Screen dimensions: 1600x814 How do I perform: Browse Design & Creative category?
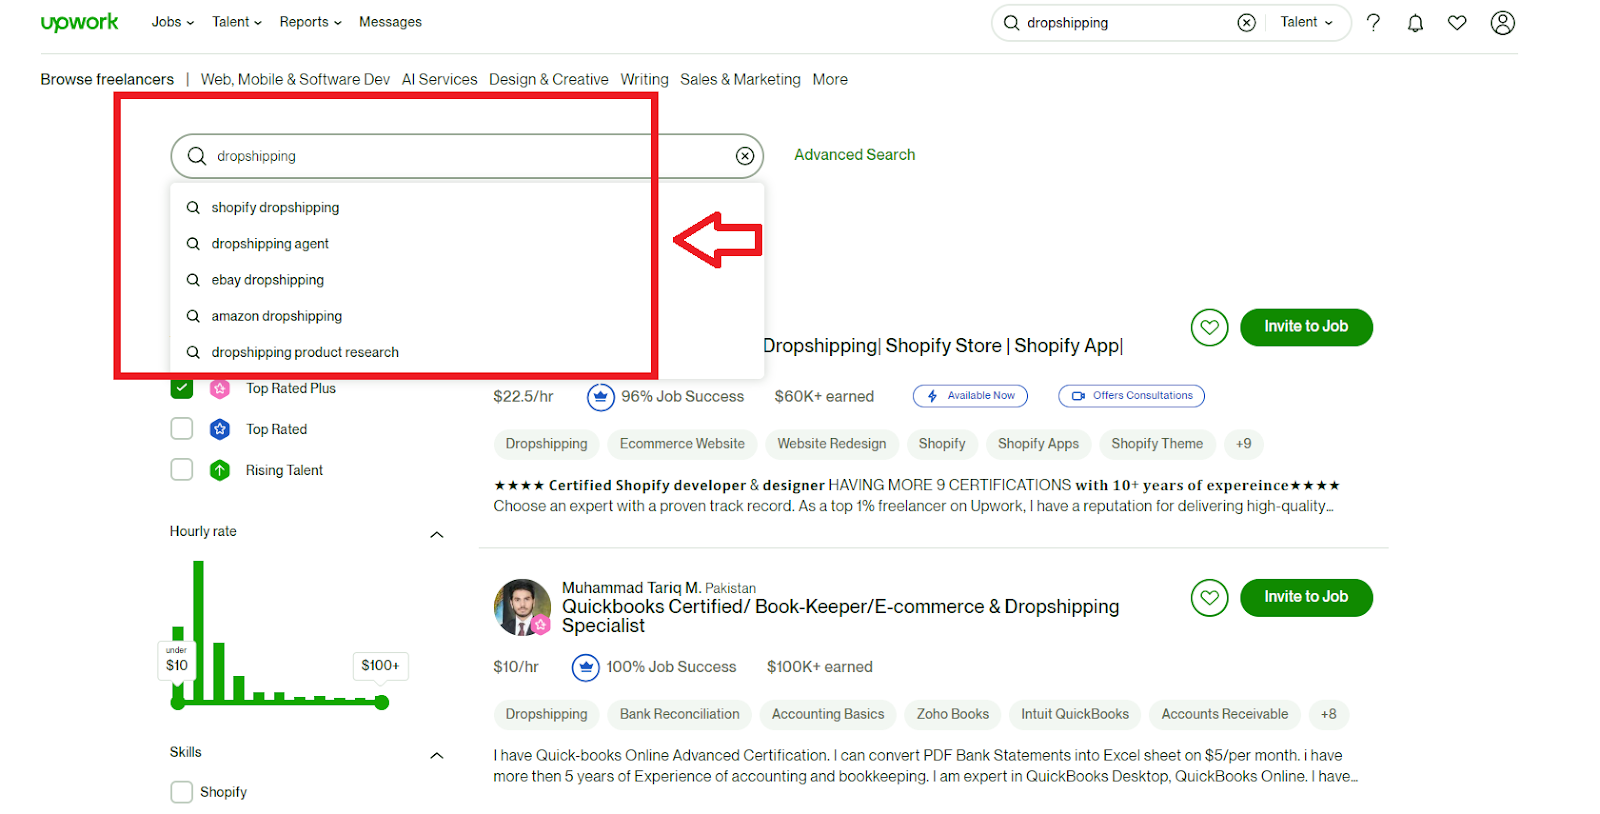pos(548,79)
